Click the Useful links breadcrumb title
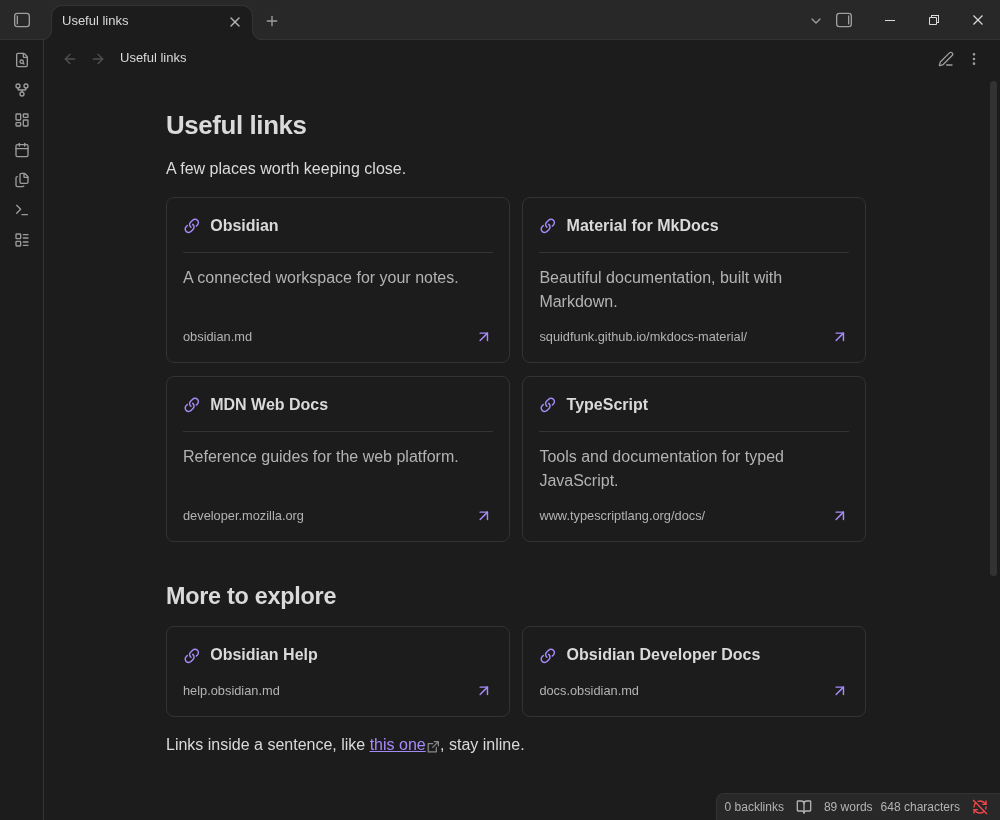This screenshot has width=1000, height=820. coord(153,58)
